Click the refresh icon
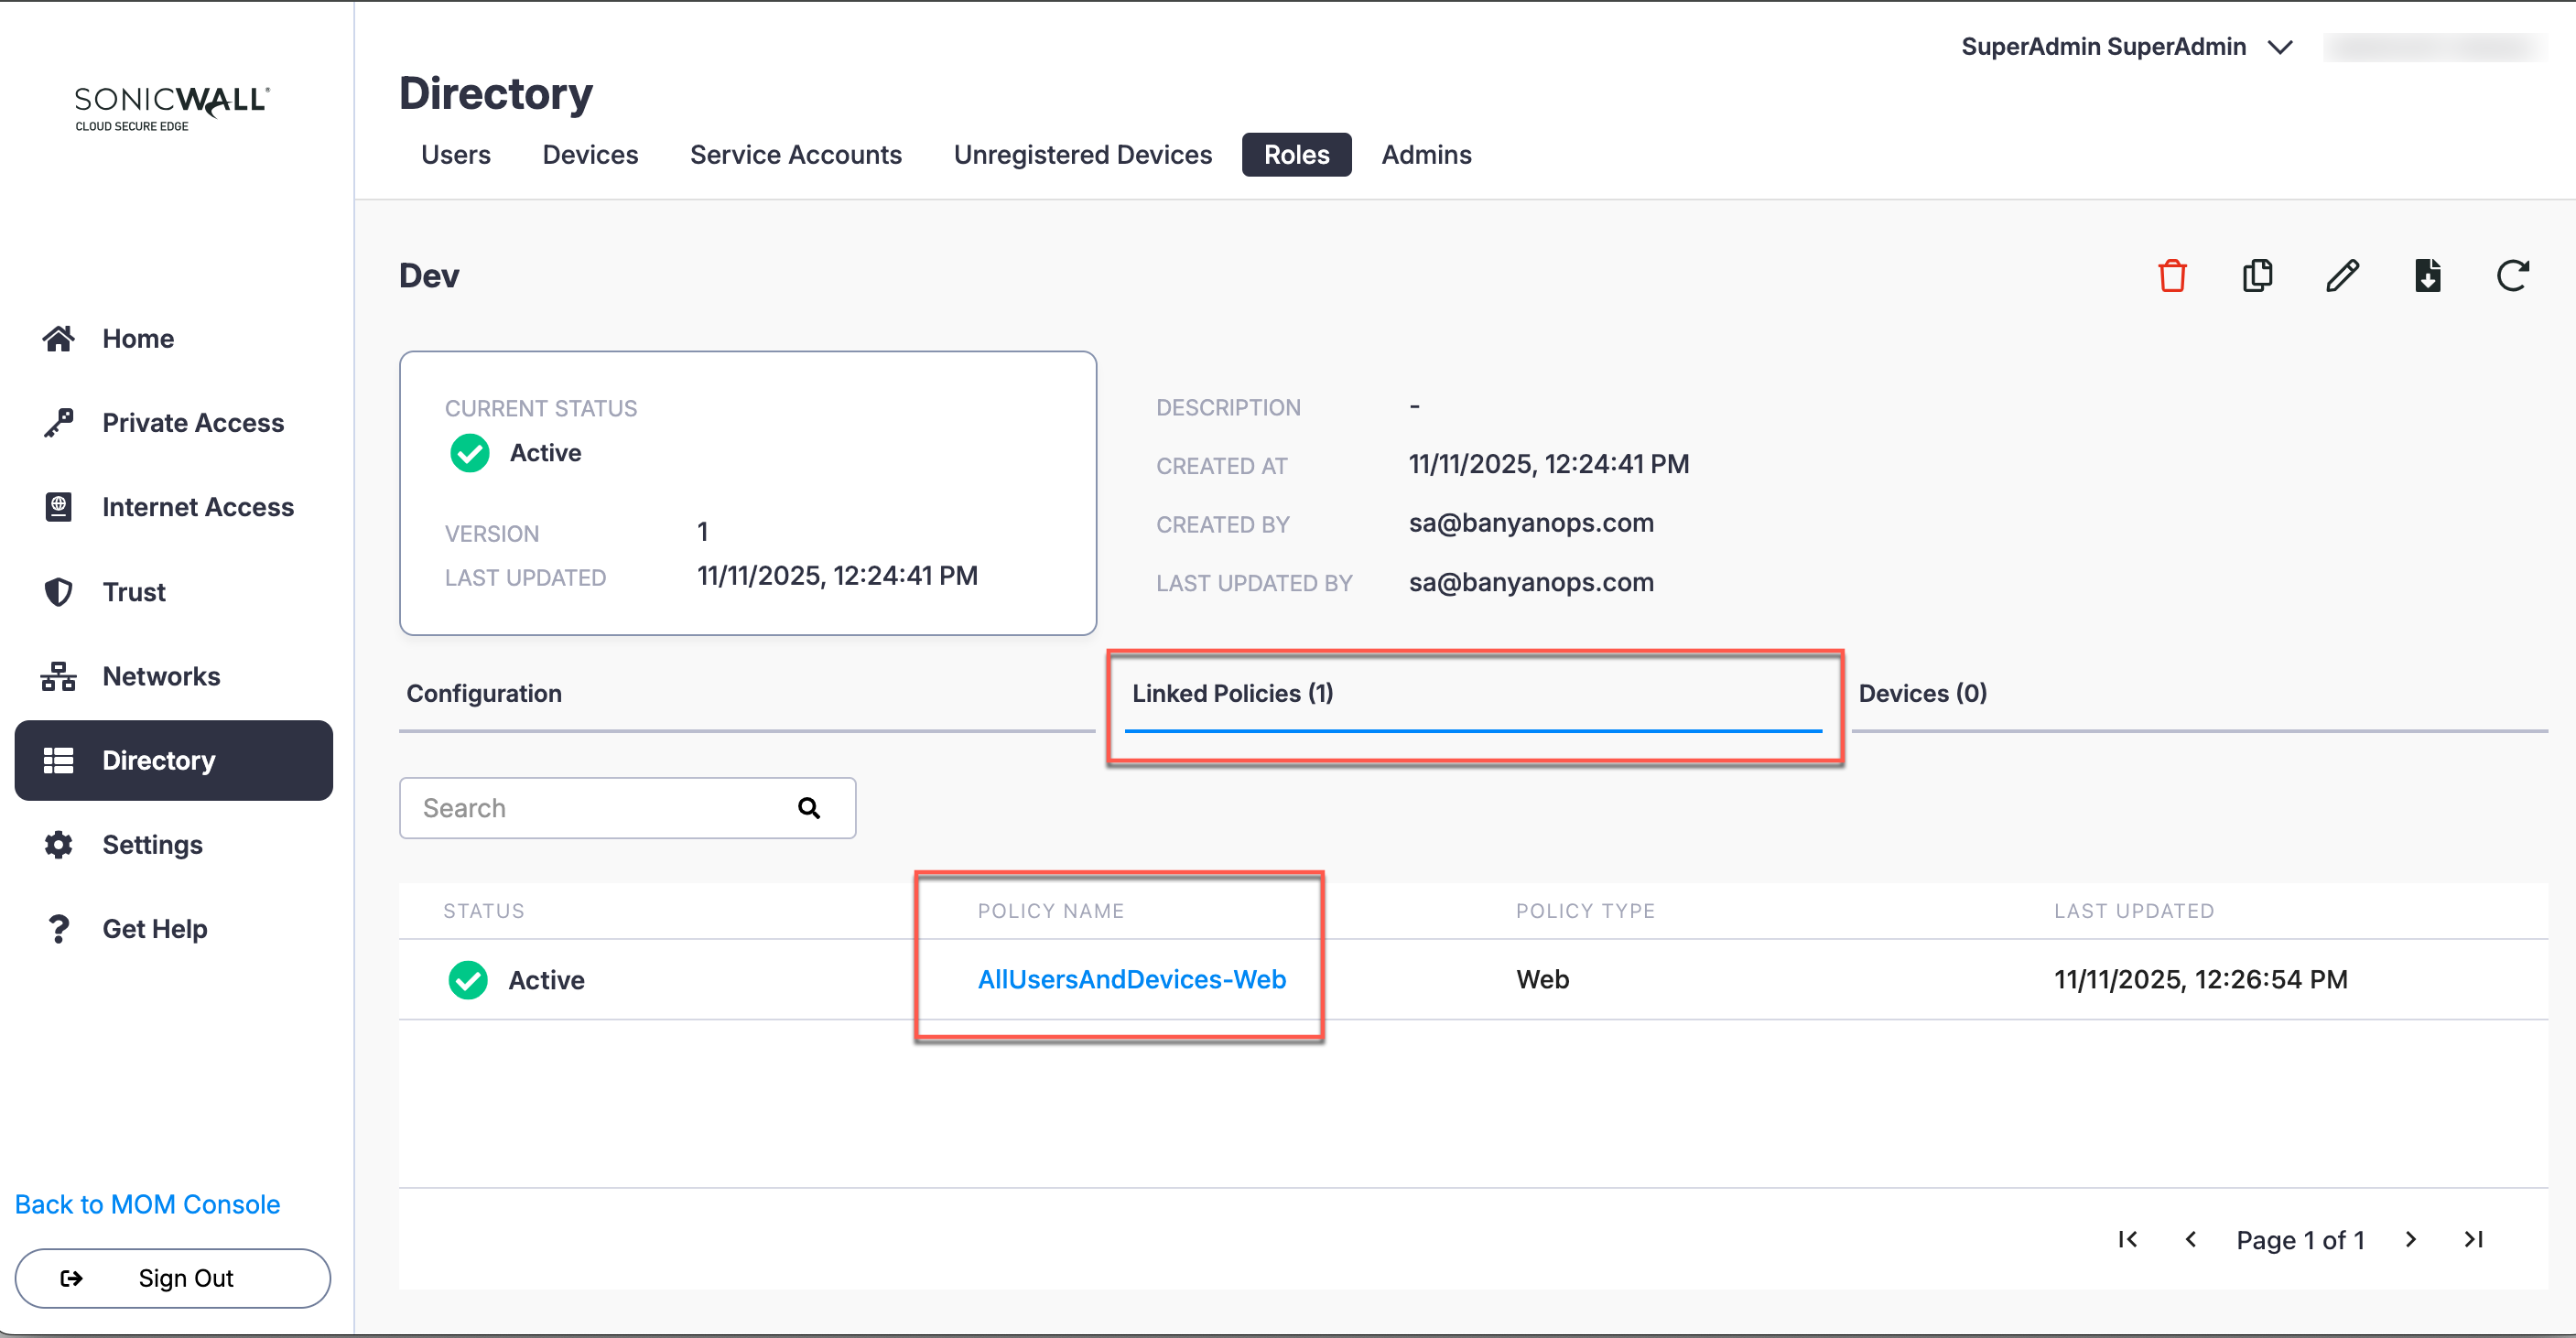This screenshot has height=1338, width=2576. click(x=2512, y=276)
